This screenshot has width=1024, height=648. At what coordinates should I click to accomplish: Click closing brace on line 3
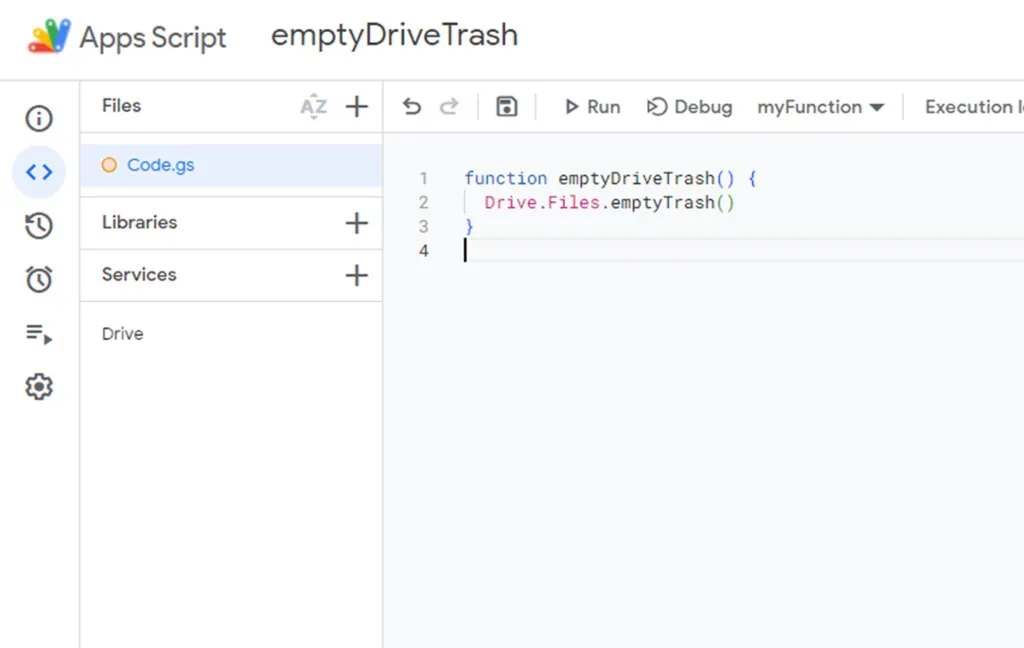(x=469, y=227)
